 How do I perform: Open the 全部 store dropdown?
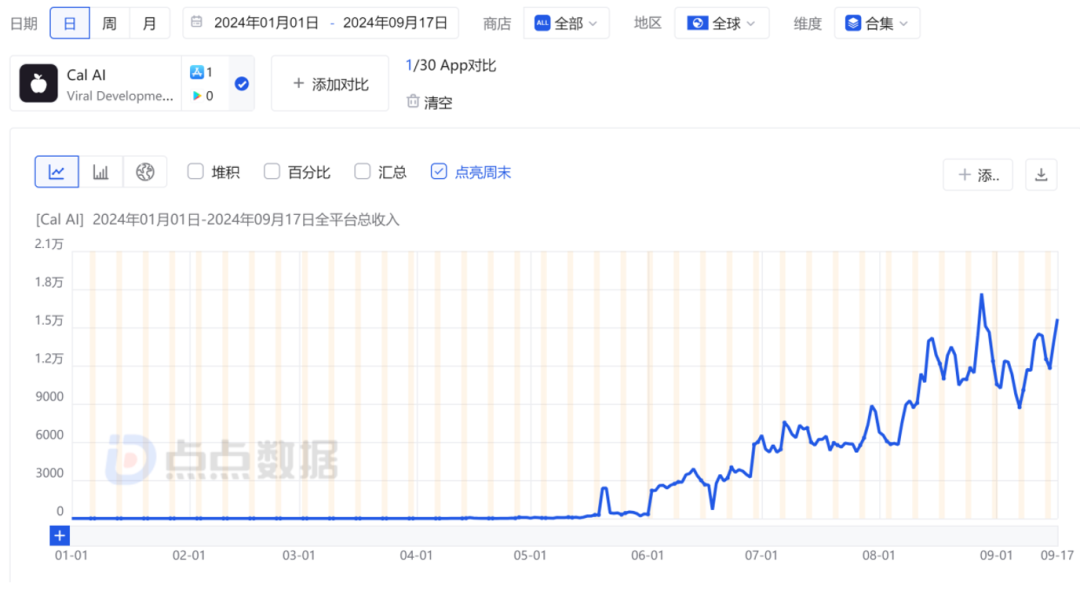coord(567,22)
